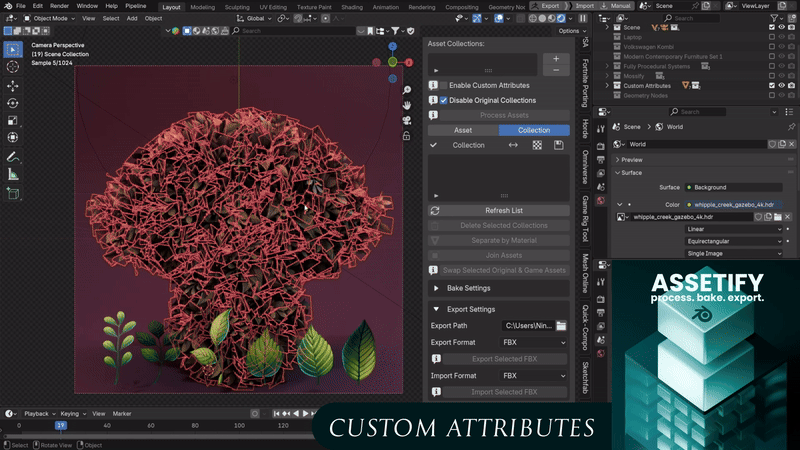Click the plus button beside Asset Collections
800x450 pixels.
(x=556, y=60)
